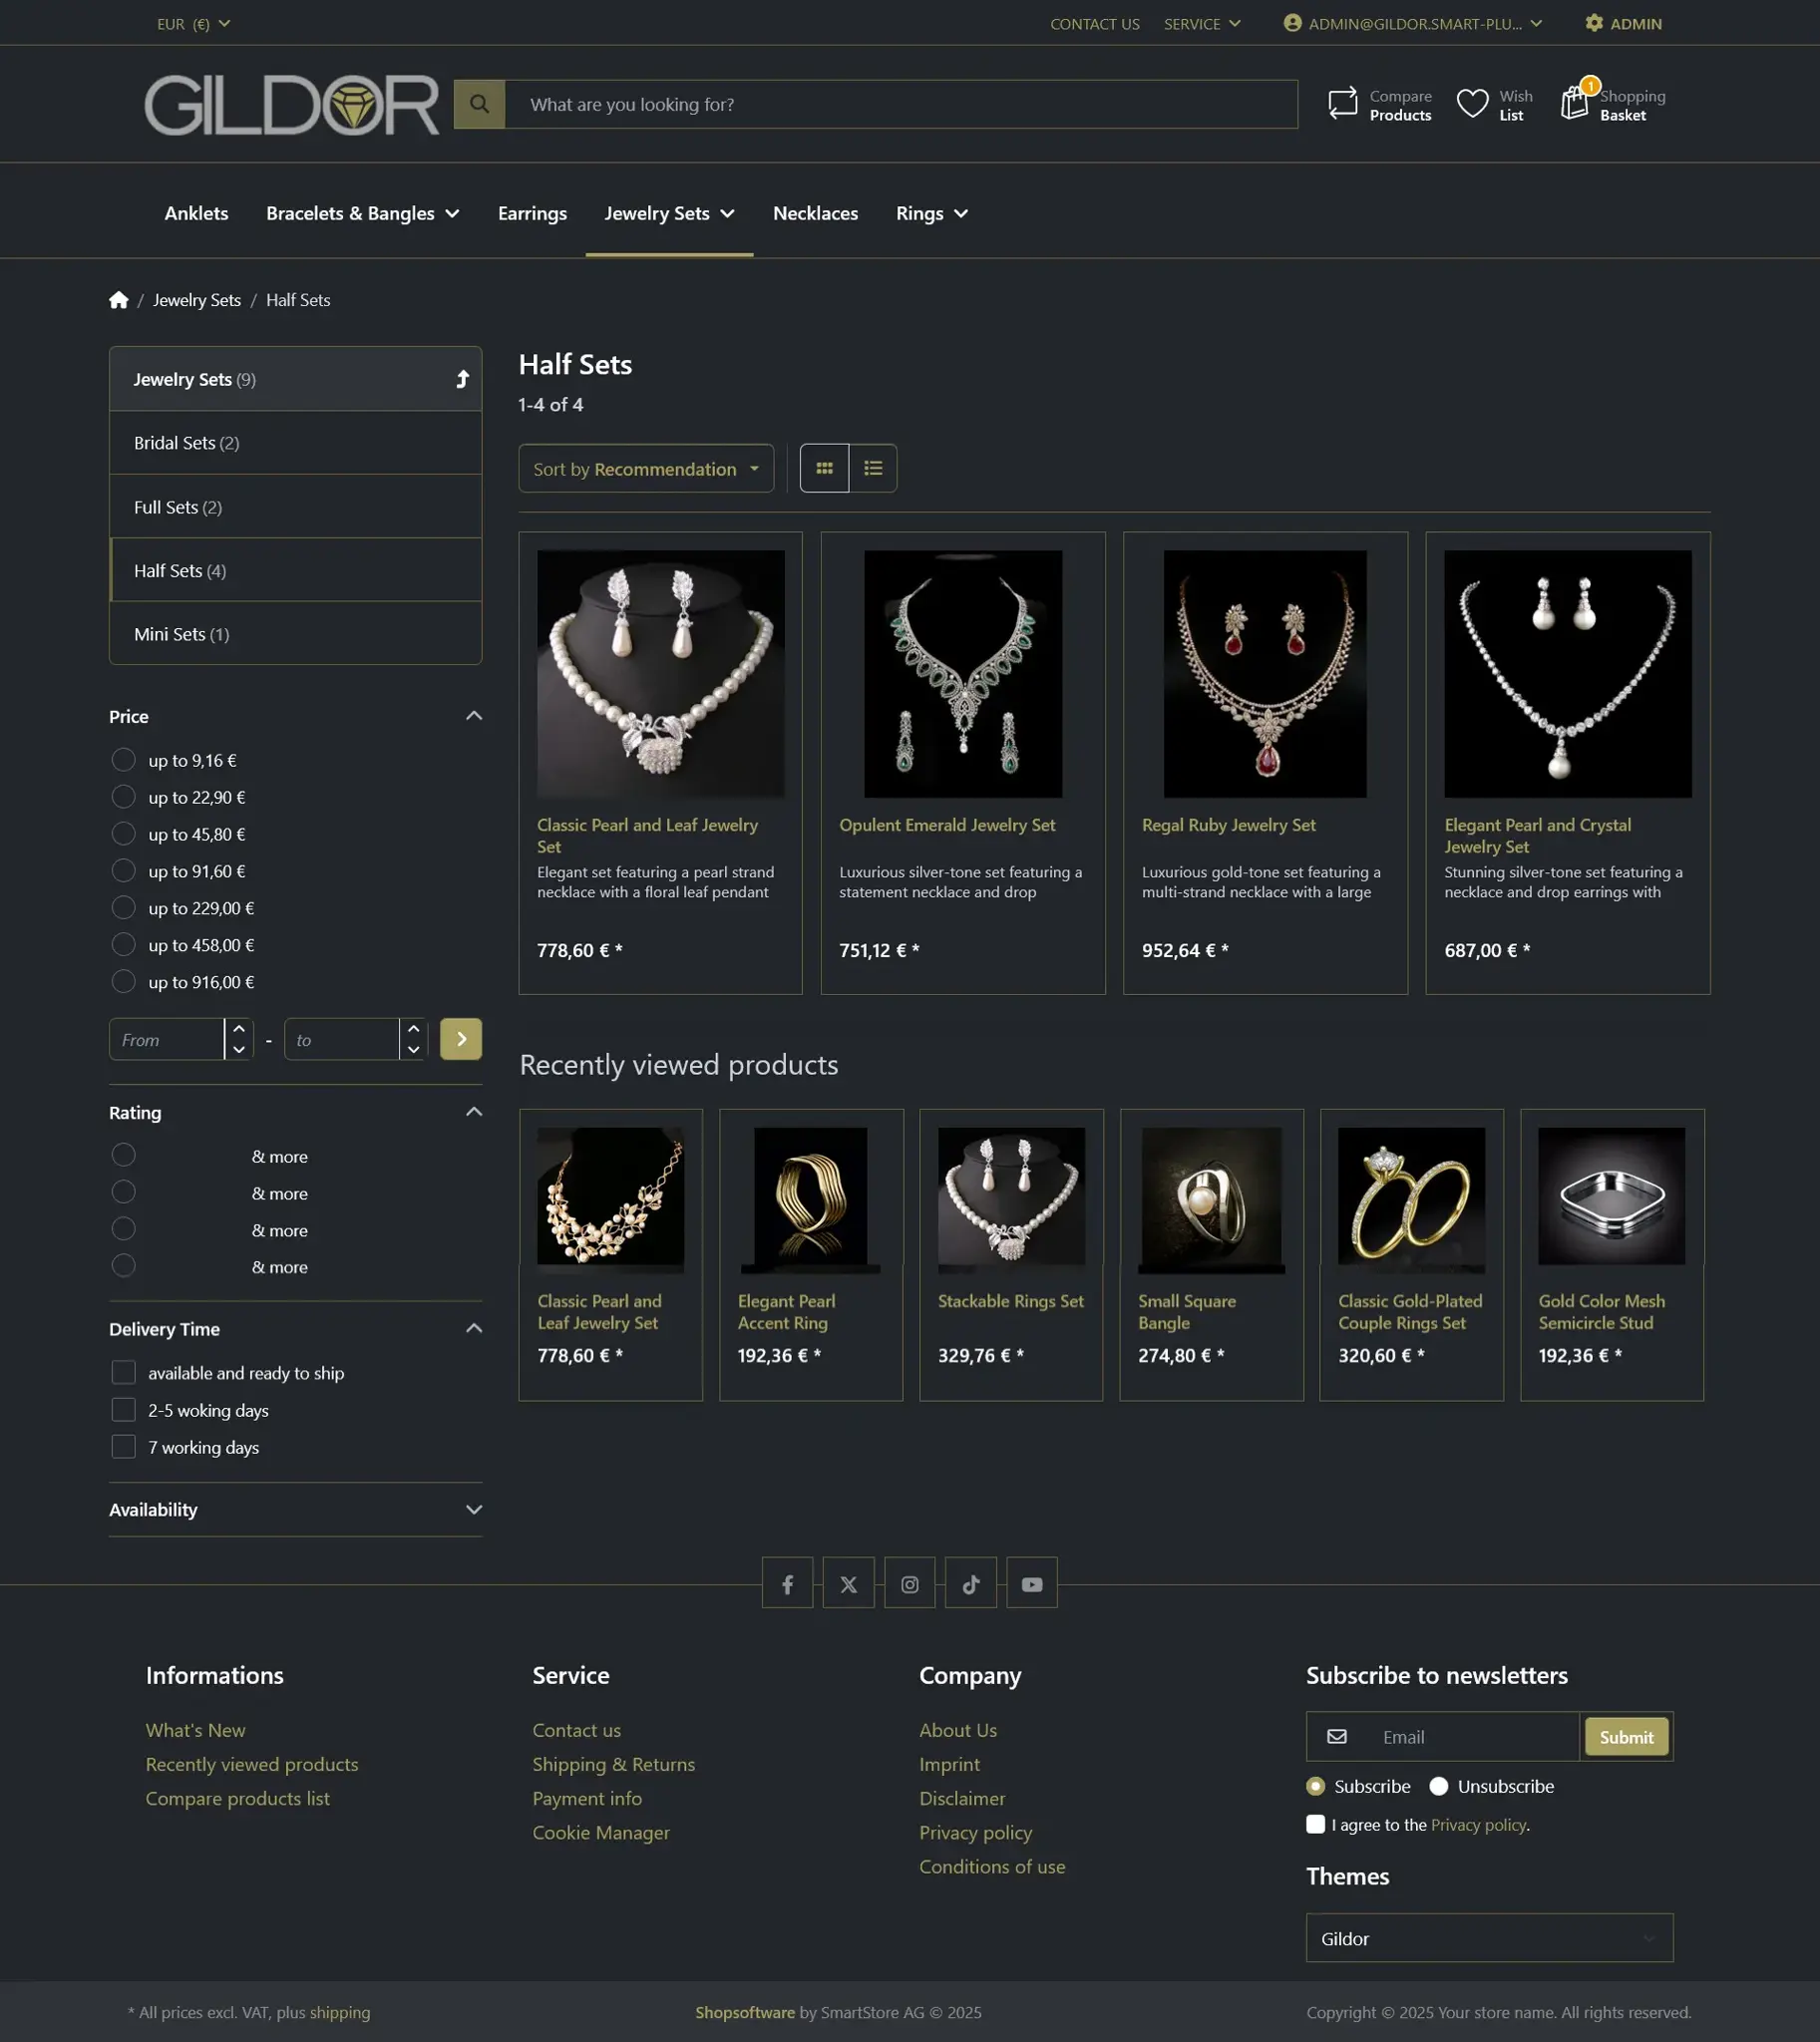The image size is (1820, 2042).
Task: Click in the search input field
Action: coord(901,104)
